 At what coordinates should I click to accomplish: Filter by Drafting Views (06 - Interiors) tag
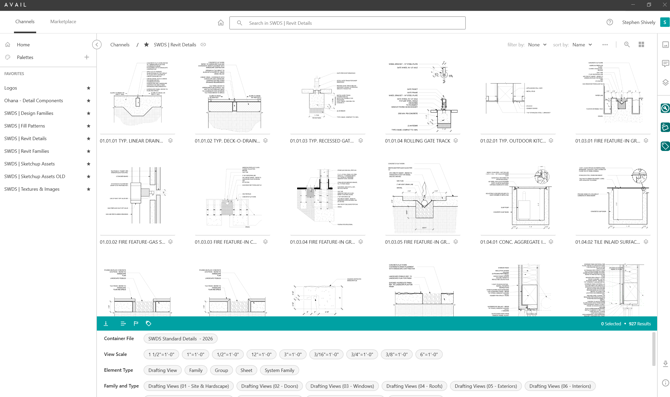point(560,386)
